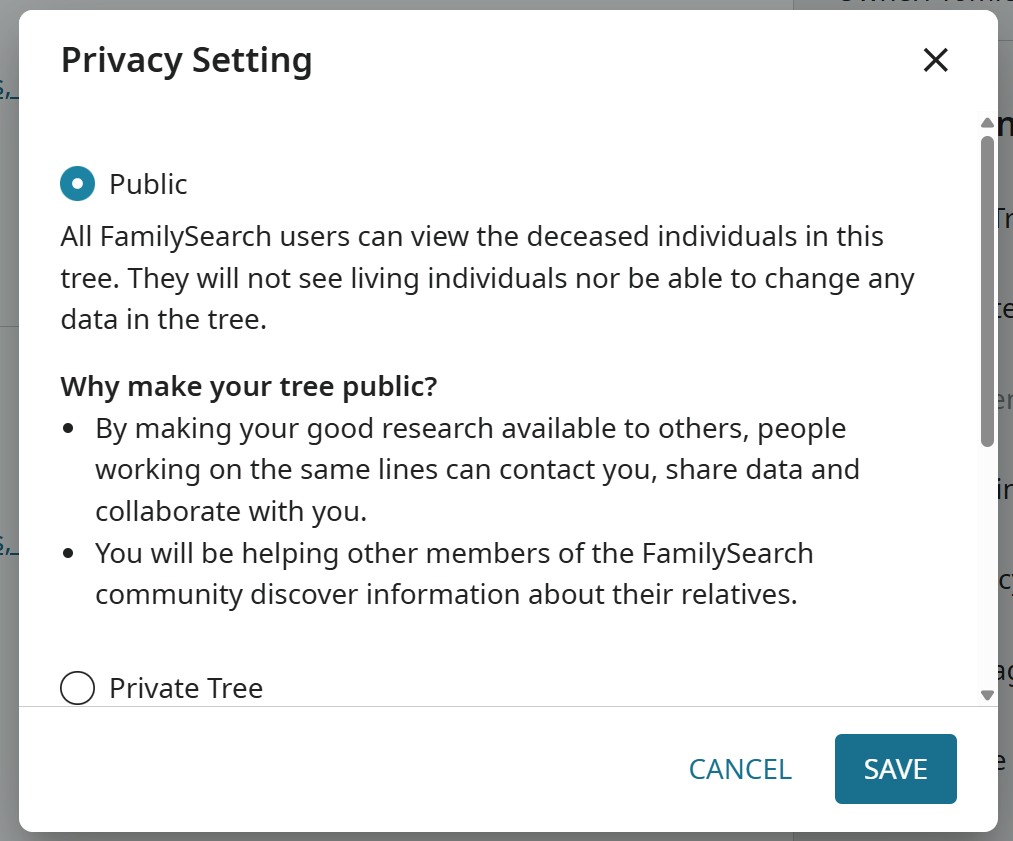
Task: Click the Public option label
Action: click(x=148, y=184)
